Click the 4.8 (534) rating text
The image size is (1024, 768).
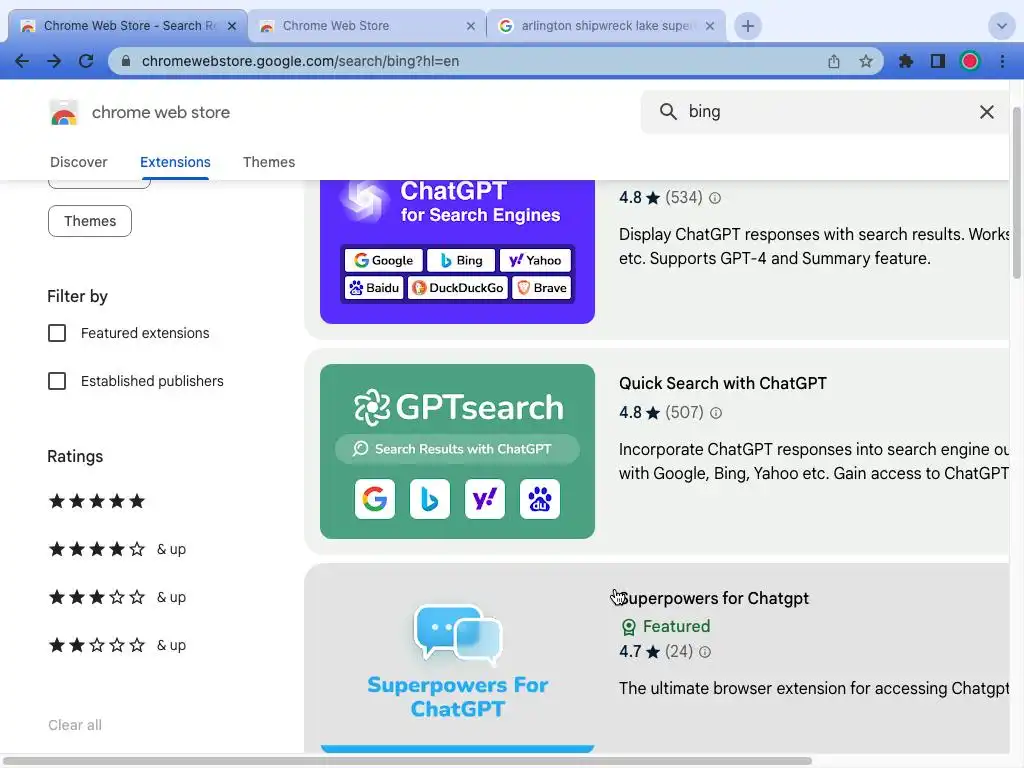(x=660, y=198)
